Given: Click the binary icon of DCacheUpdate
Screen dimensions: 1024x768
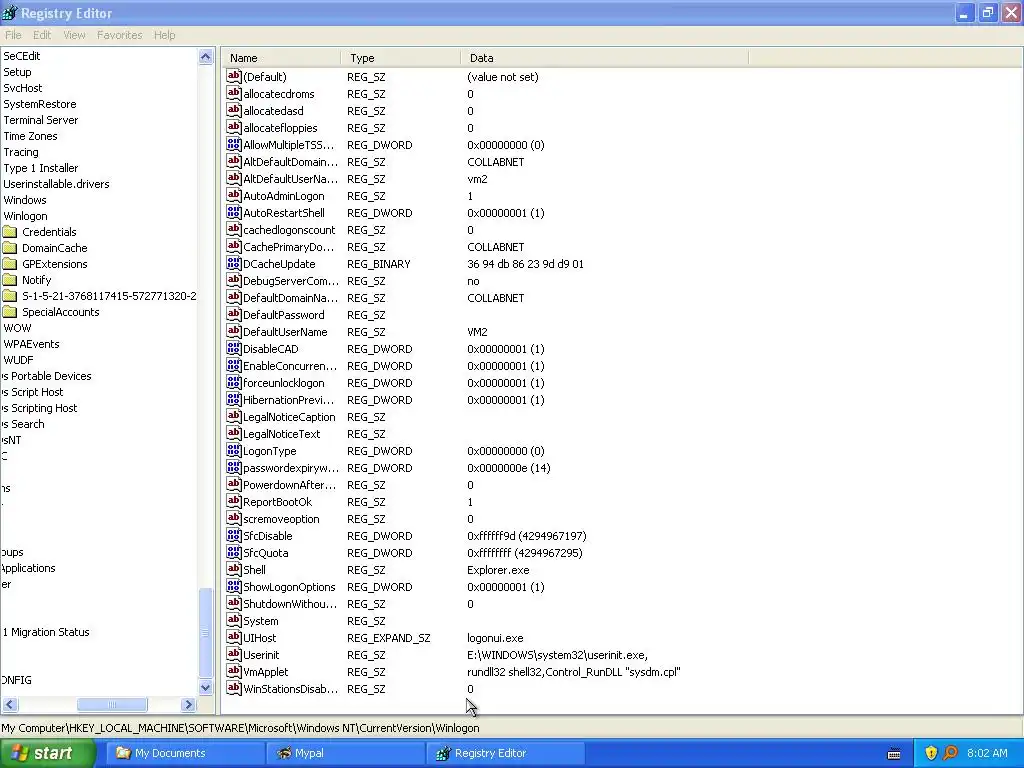Looking at the screenshot, I should point(234,263).
